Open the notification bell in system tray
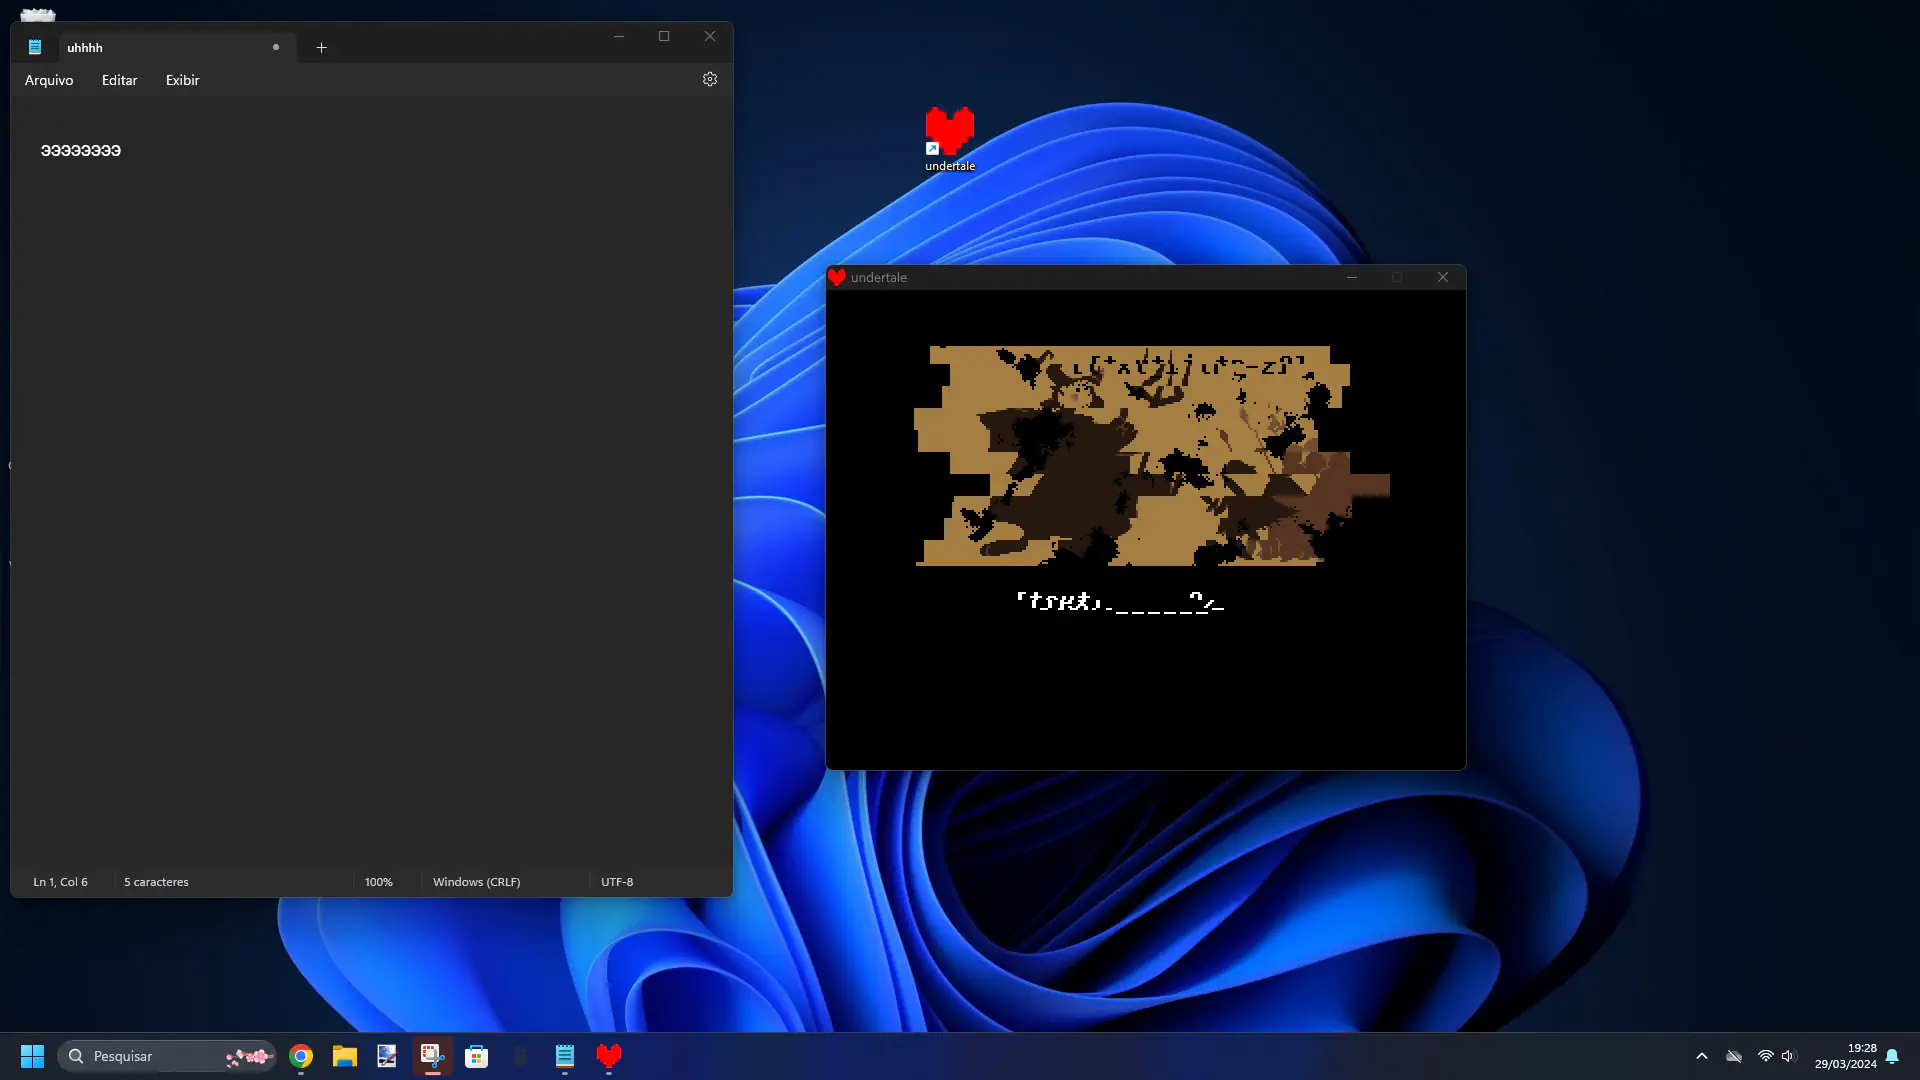This screenshot has height=1080, width=1920. (x=1892, y=1056)
